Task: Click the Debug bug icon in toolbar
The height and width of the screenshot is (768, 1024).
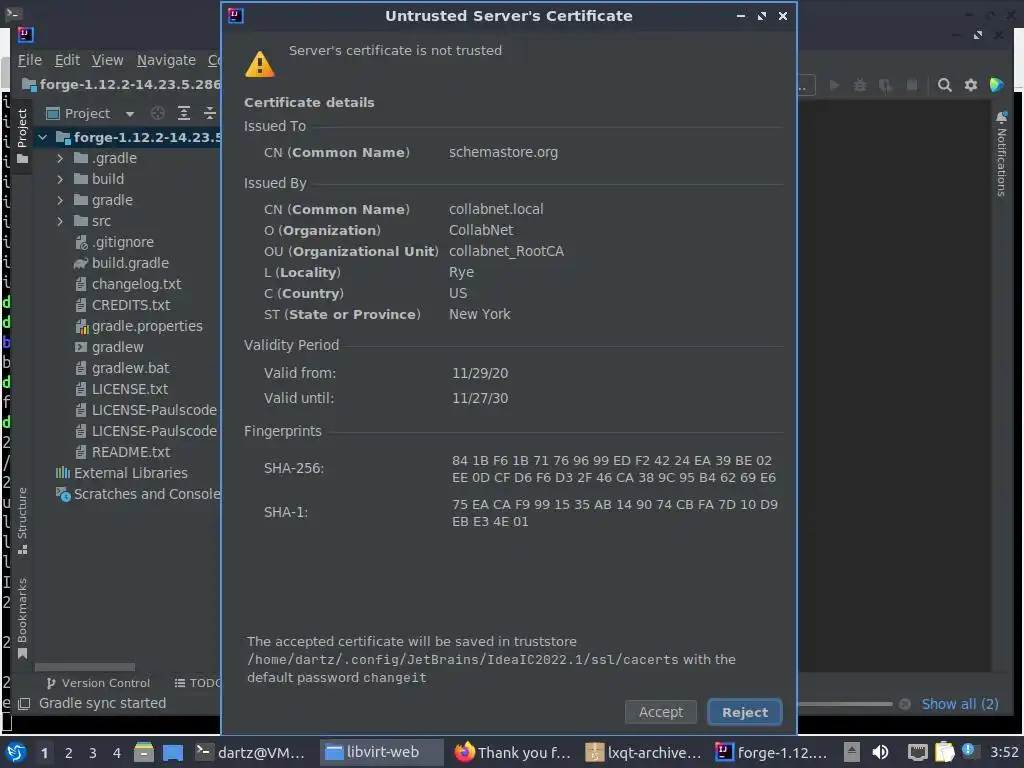Action: point(860,85)
